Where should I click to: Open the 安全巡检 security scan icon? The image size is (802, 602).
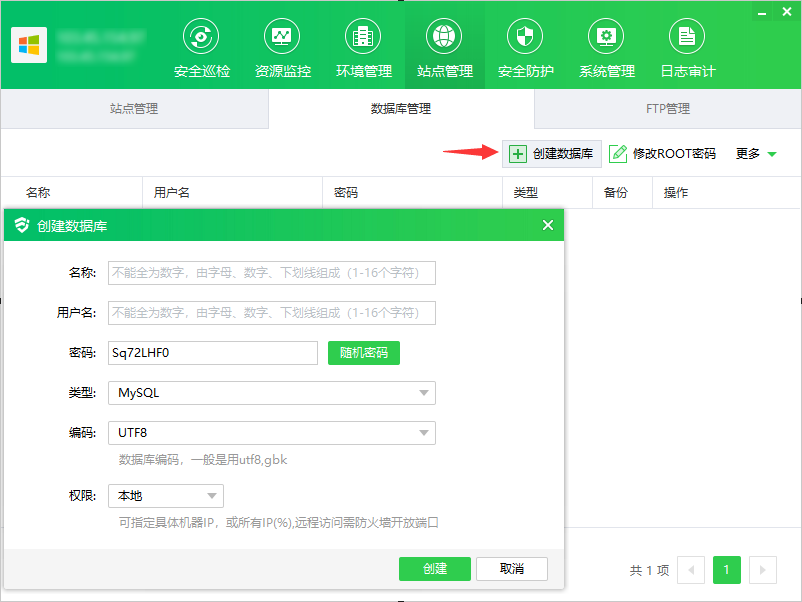click(201, 36)
